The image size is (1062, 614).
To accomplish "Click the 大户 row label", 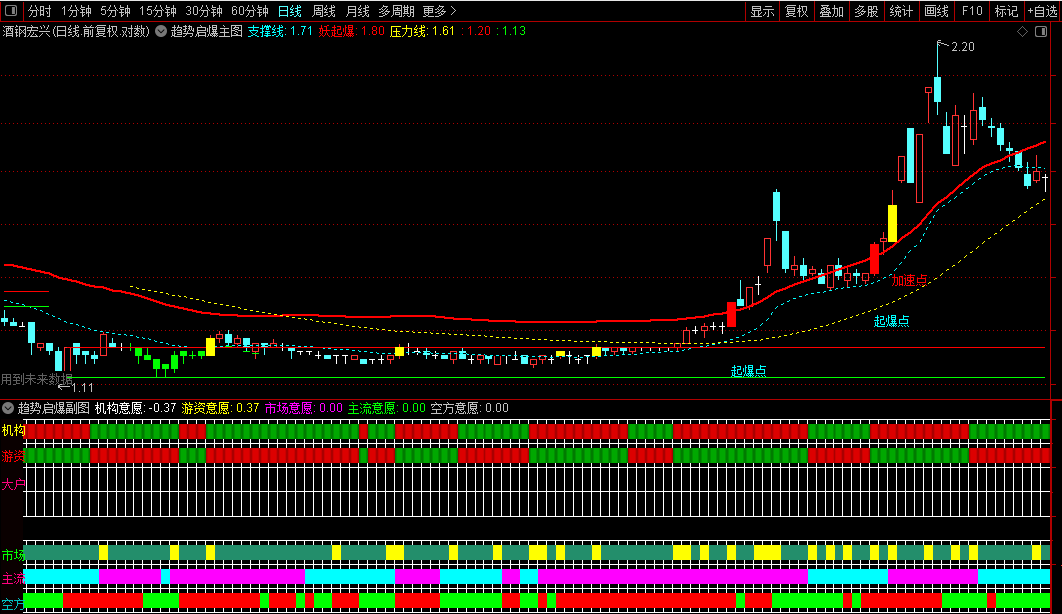I will pos(14,485).
